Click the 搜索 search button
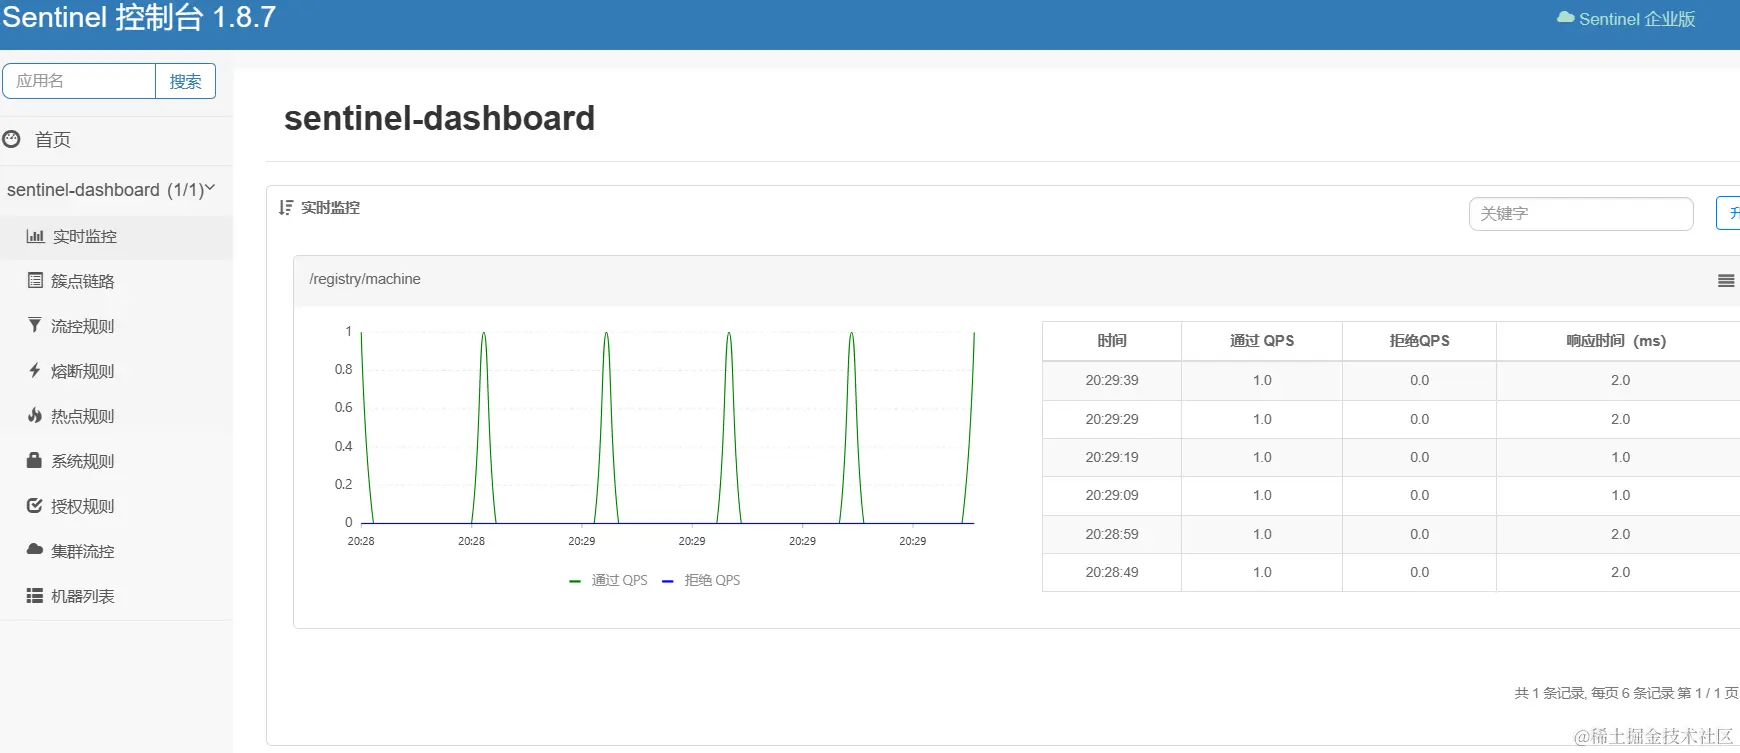Image resolution: width=1740 pixels, height=753 pixels. tap(186, 81)
